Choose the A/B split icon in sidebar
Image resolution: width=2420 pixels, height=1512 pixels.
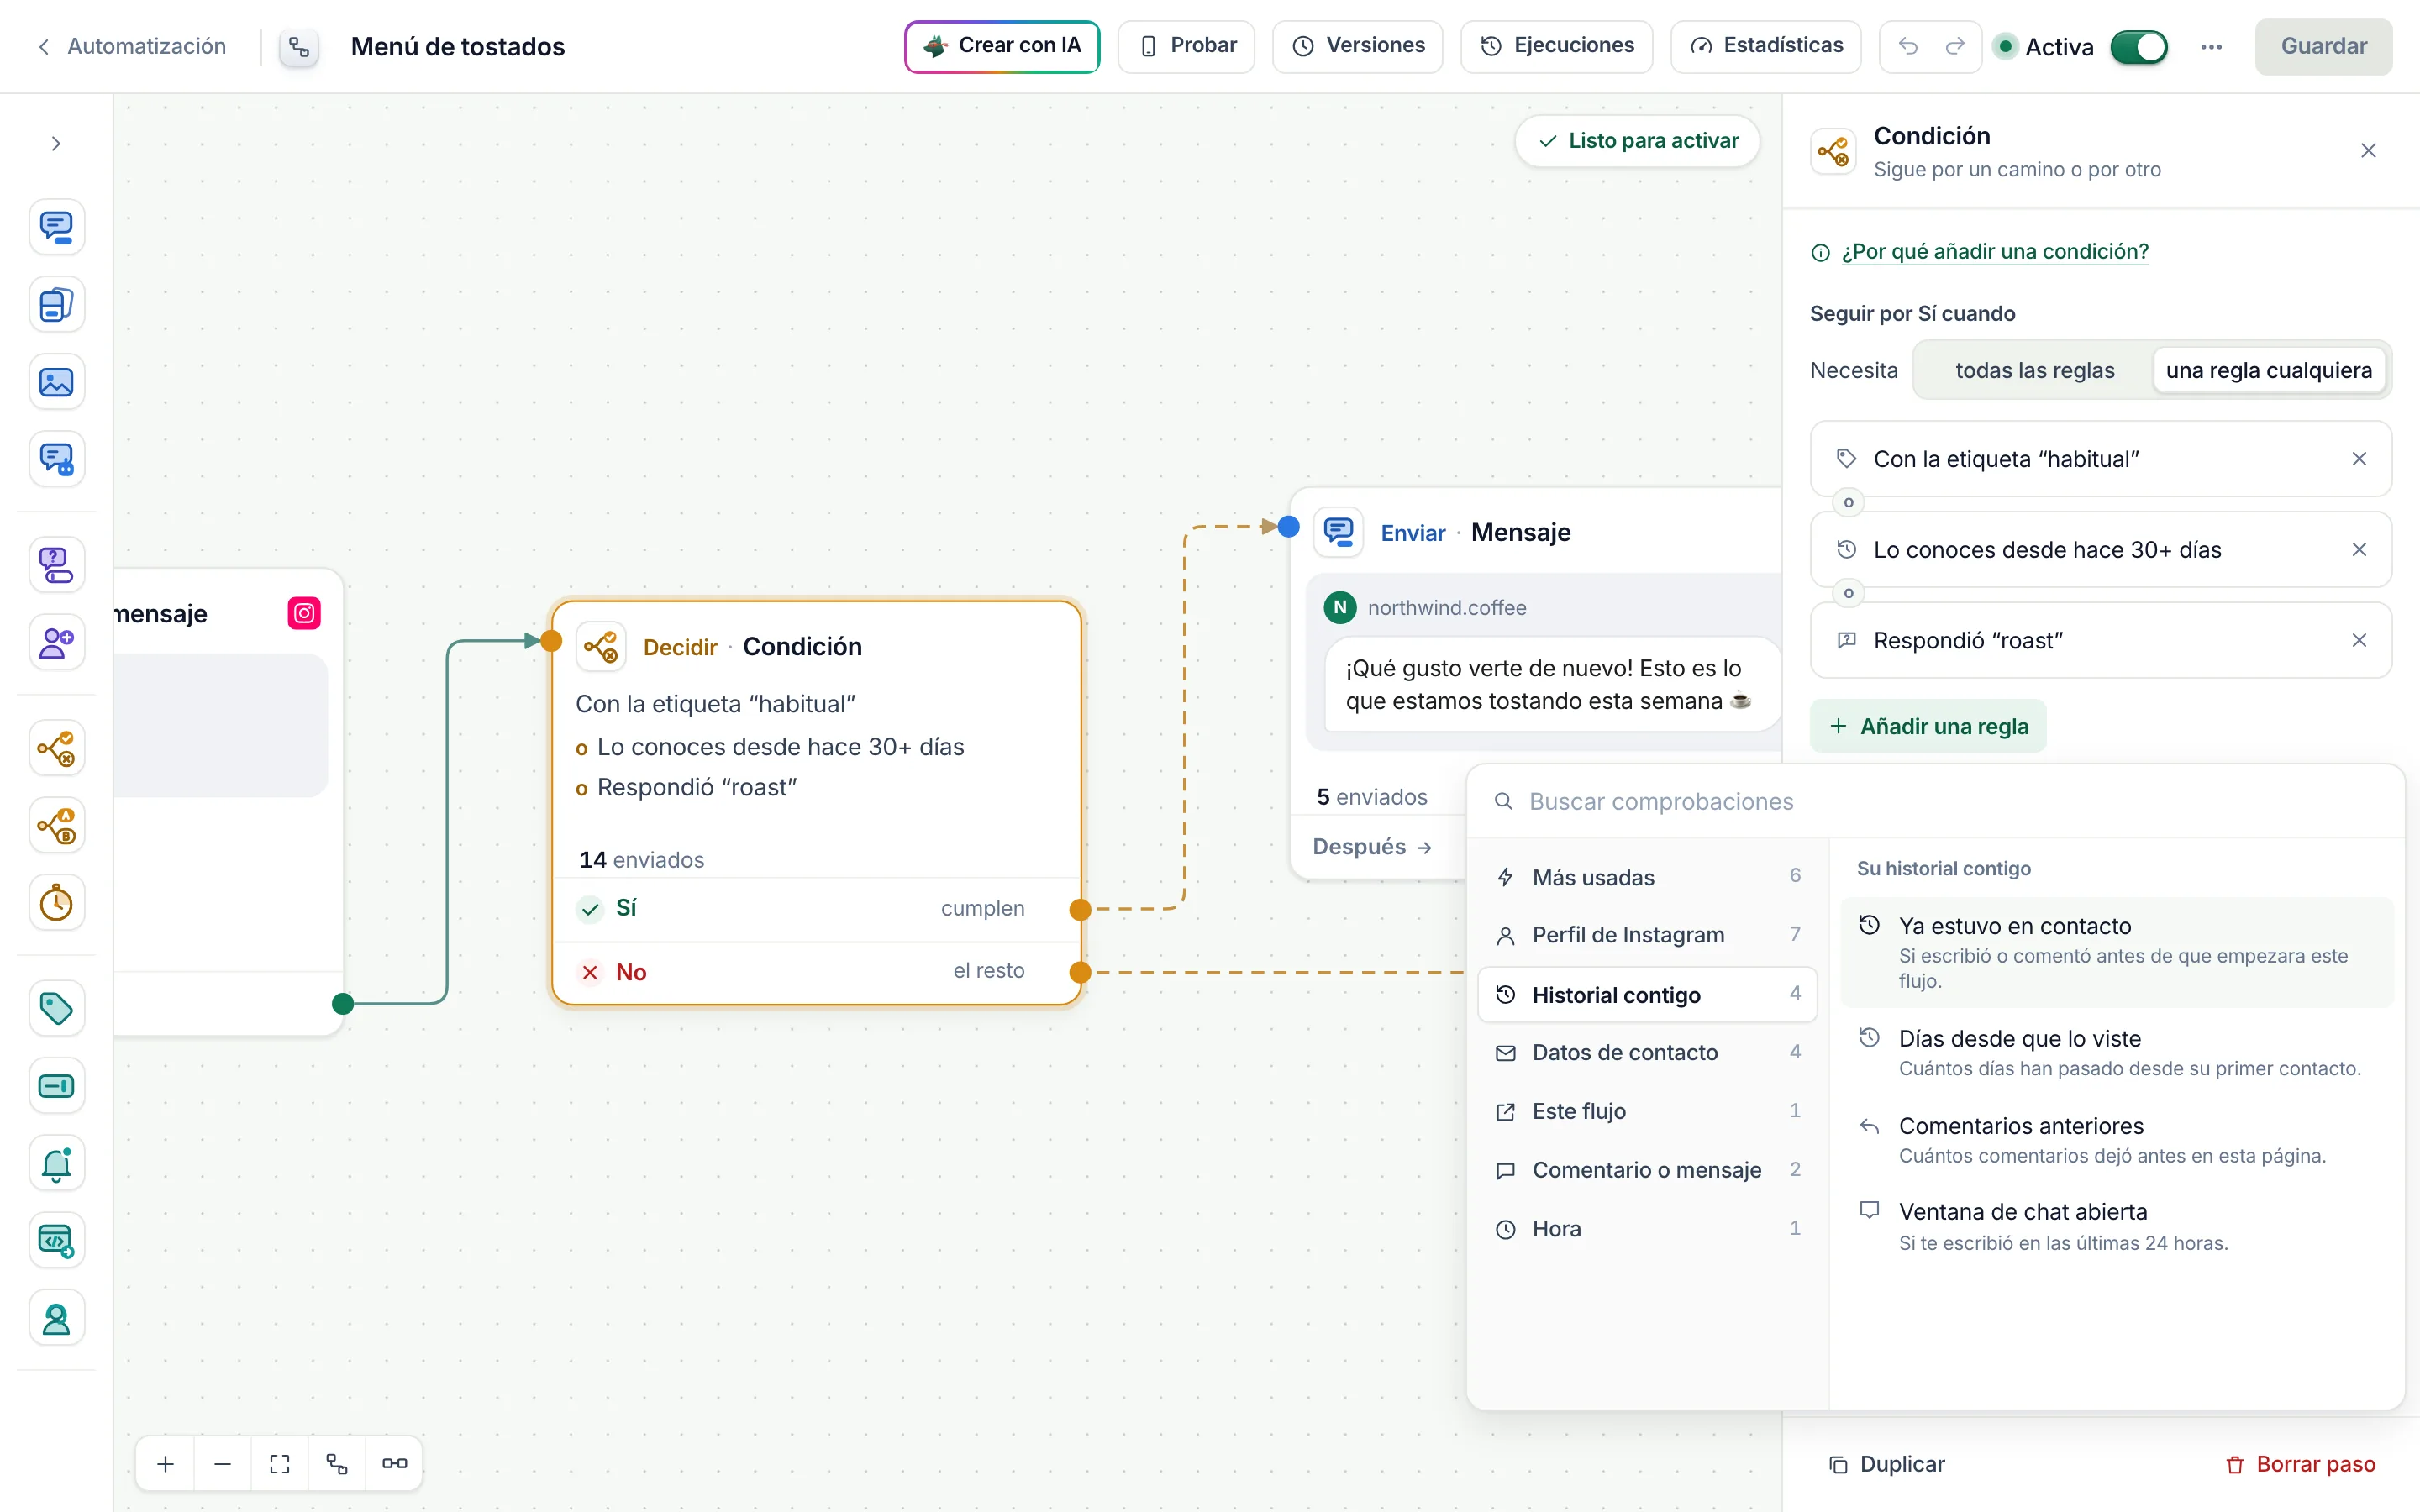(56, 826)
